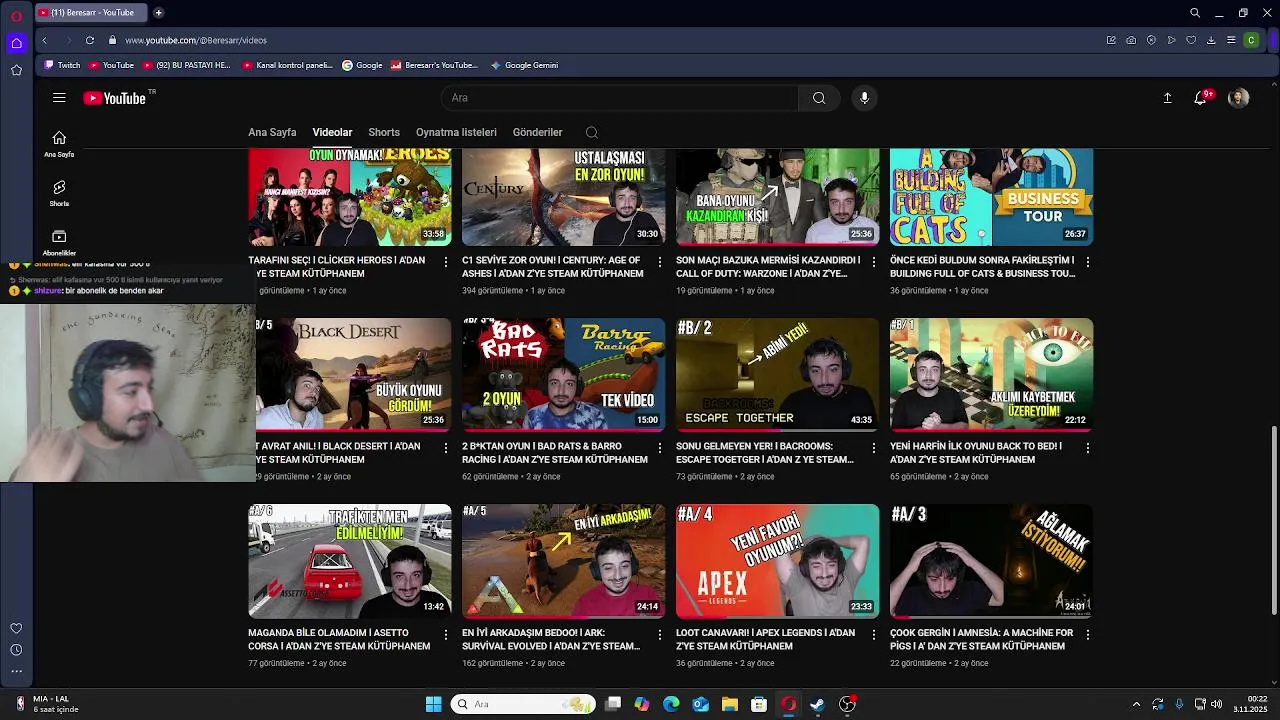Open a new browser tab with plus icon
The image size is (1280, 720).
click(x=158, y=13)
